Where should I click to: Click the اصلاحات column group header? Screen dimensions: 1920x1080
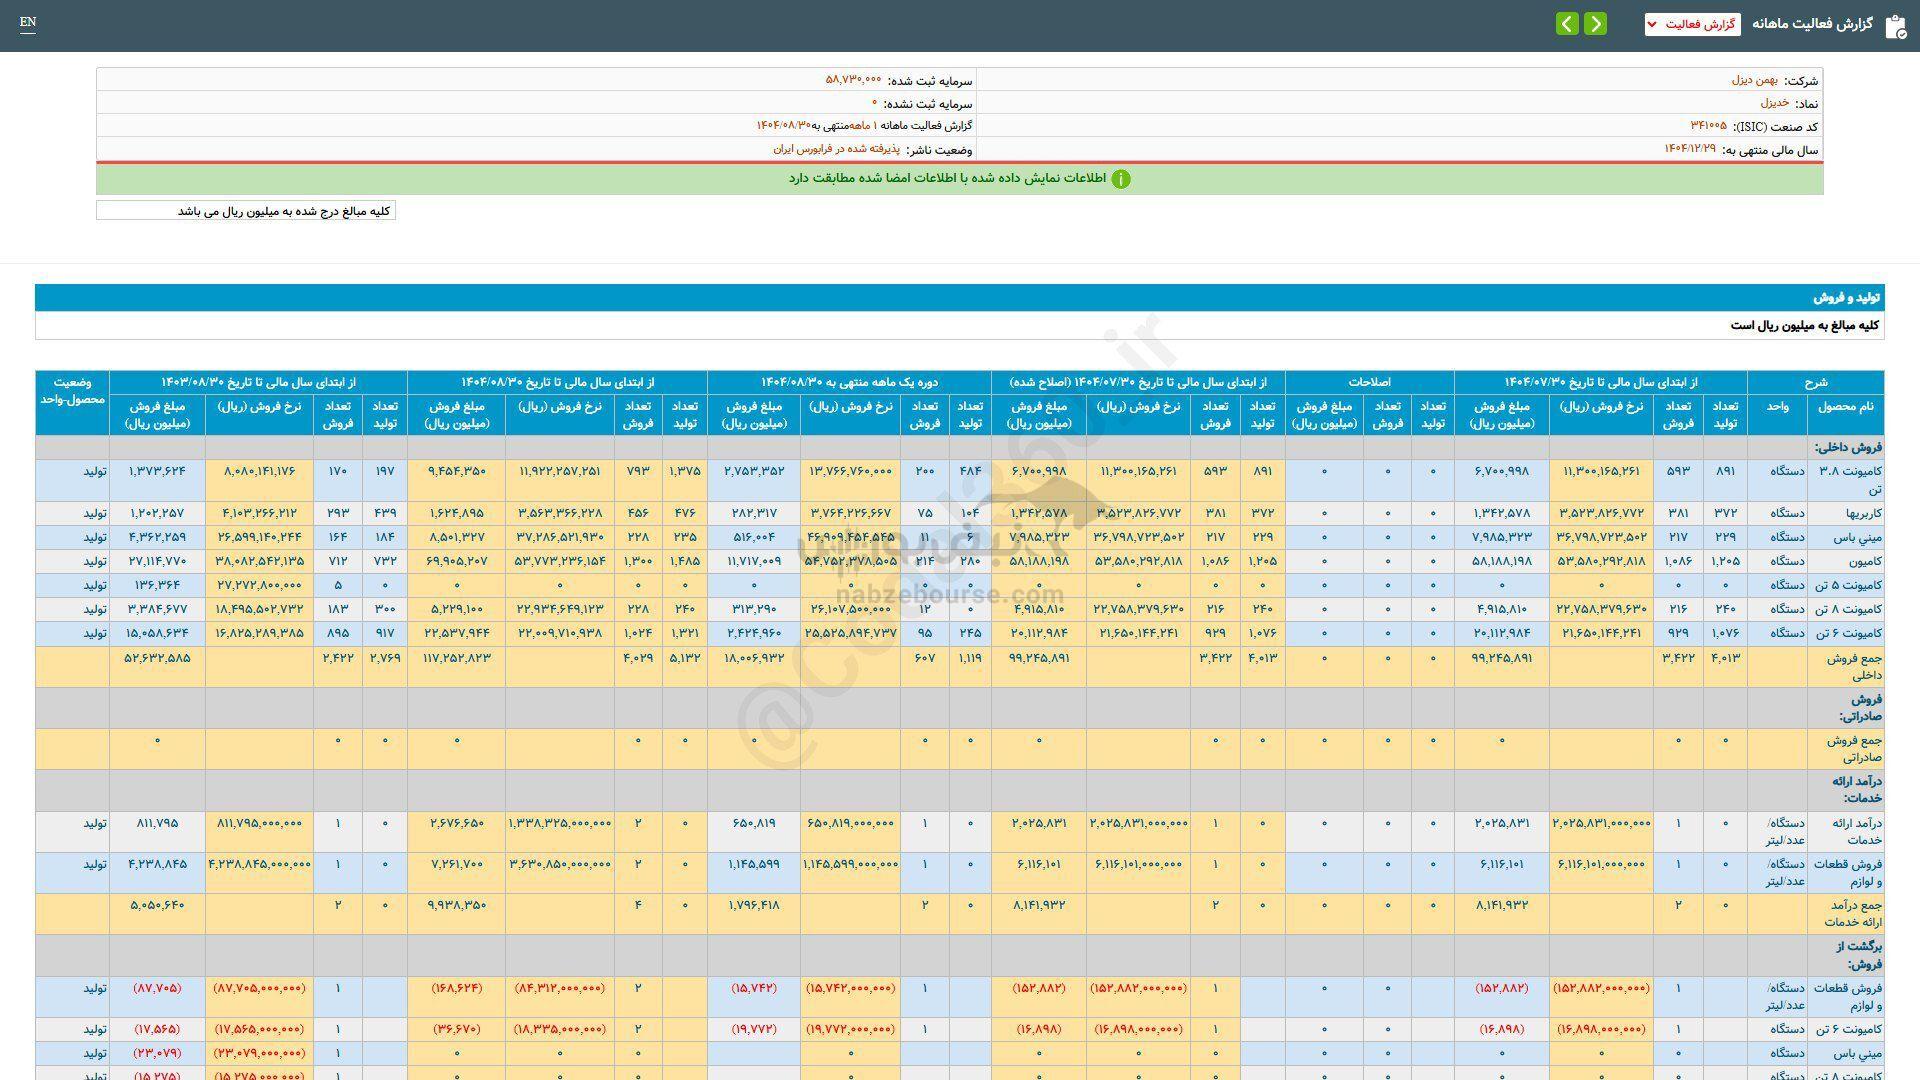[1369, 382]
